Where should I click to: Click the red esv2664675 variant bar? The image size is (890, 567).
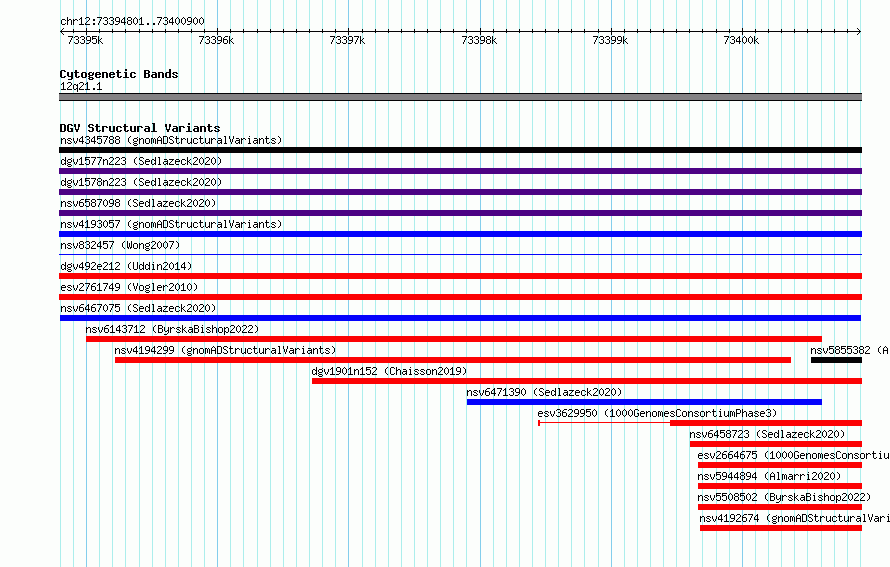[x=780, y=465]
